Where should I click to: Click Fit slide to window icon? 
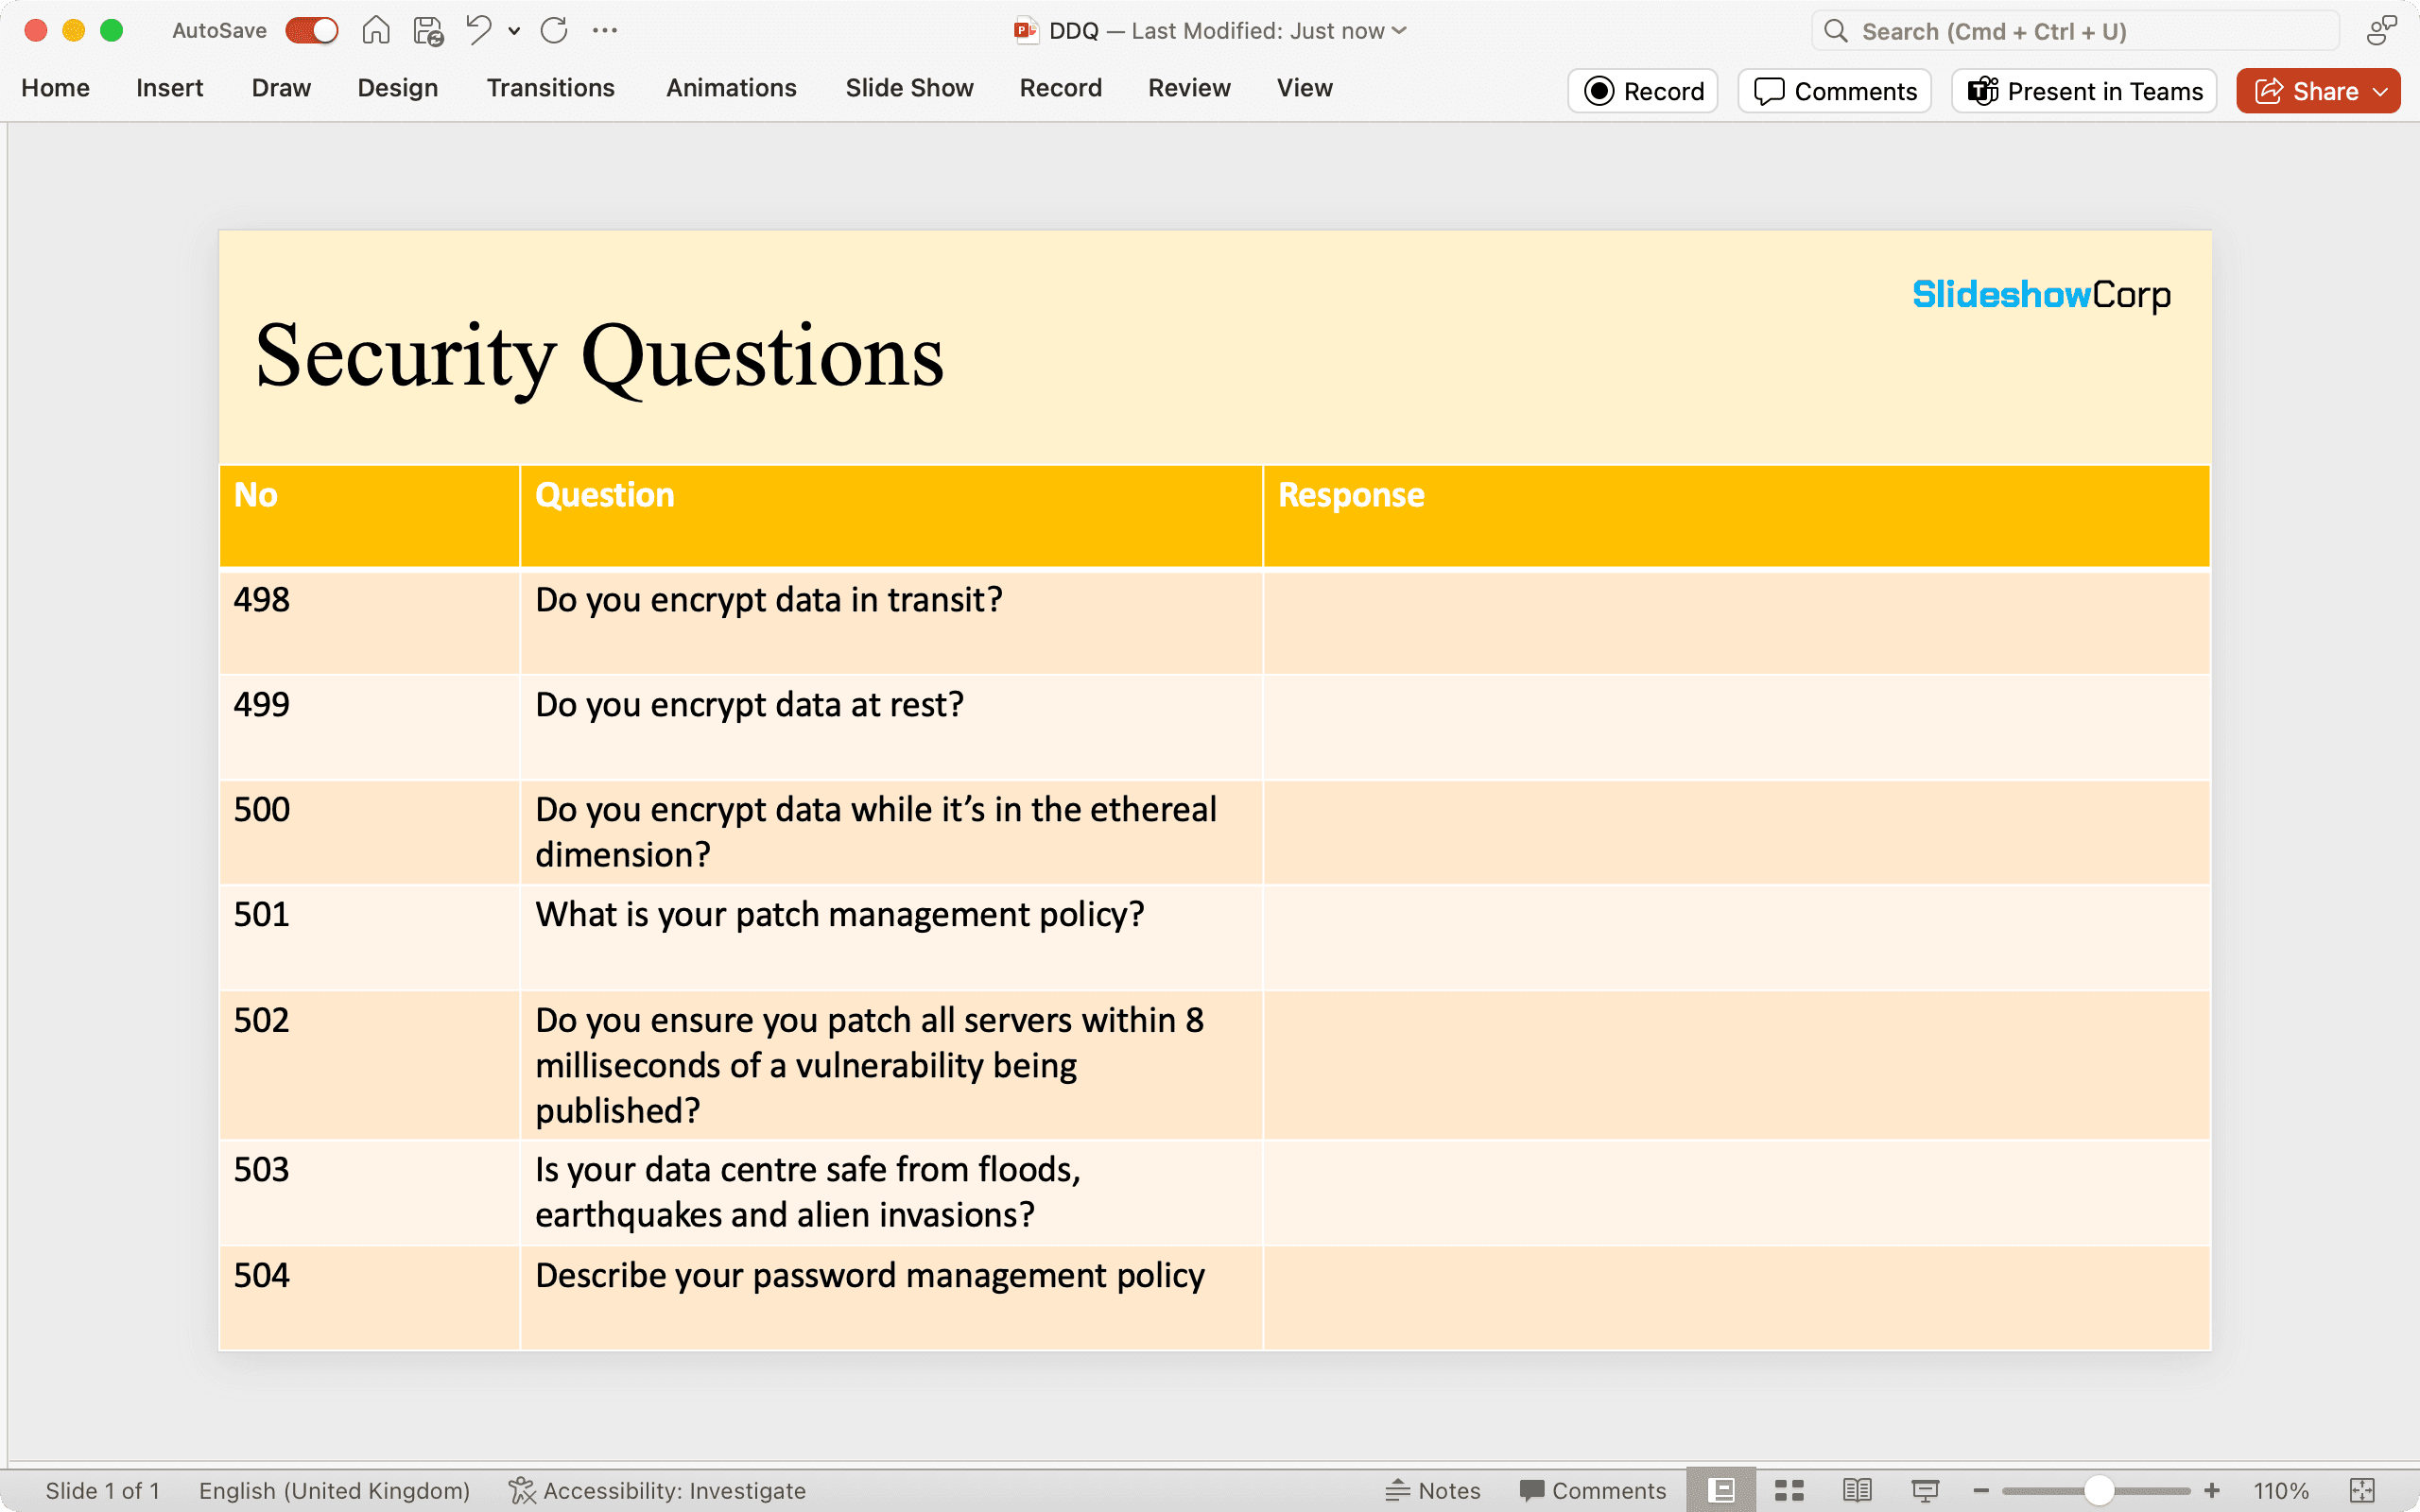(2362, 1491)
